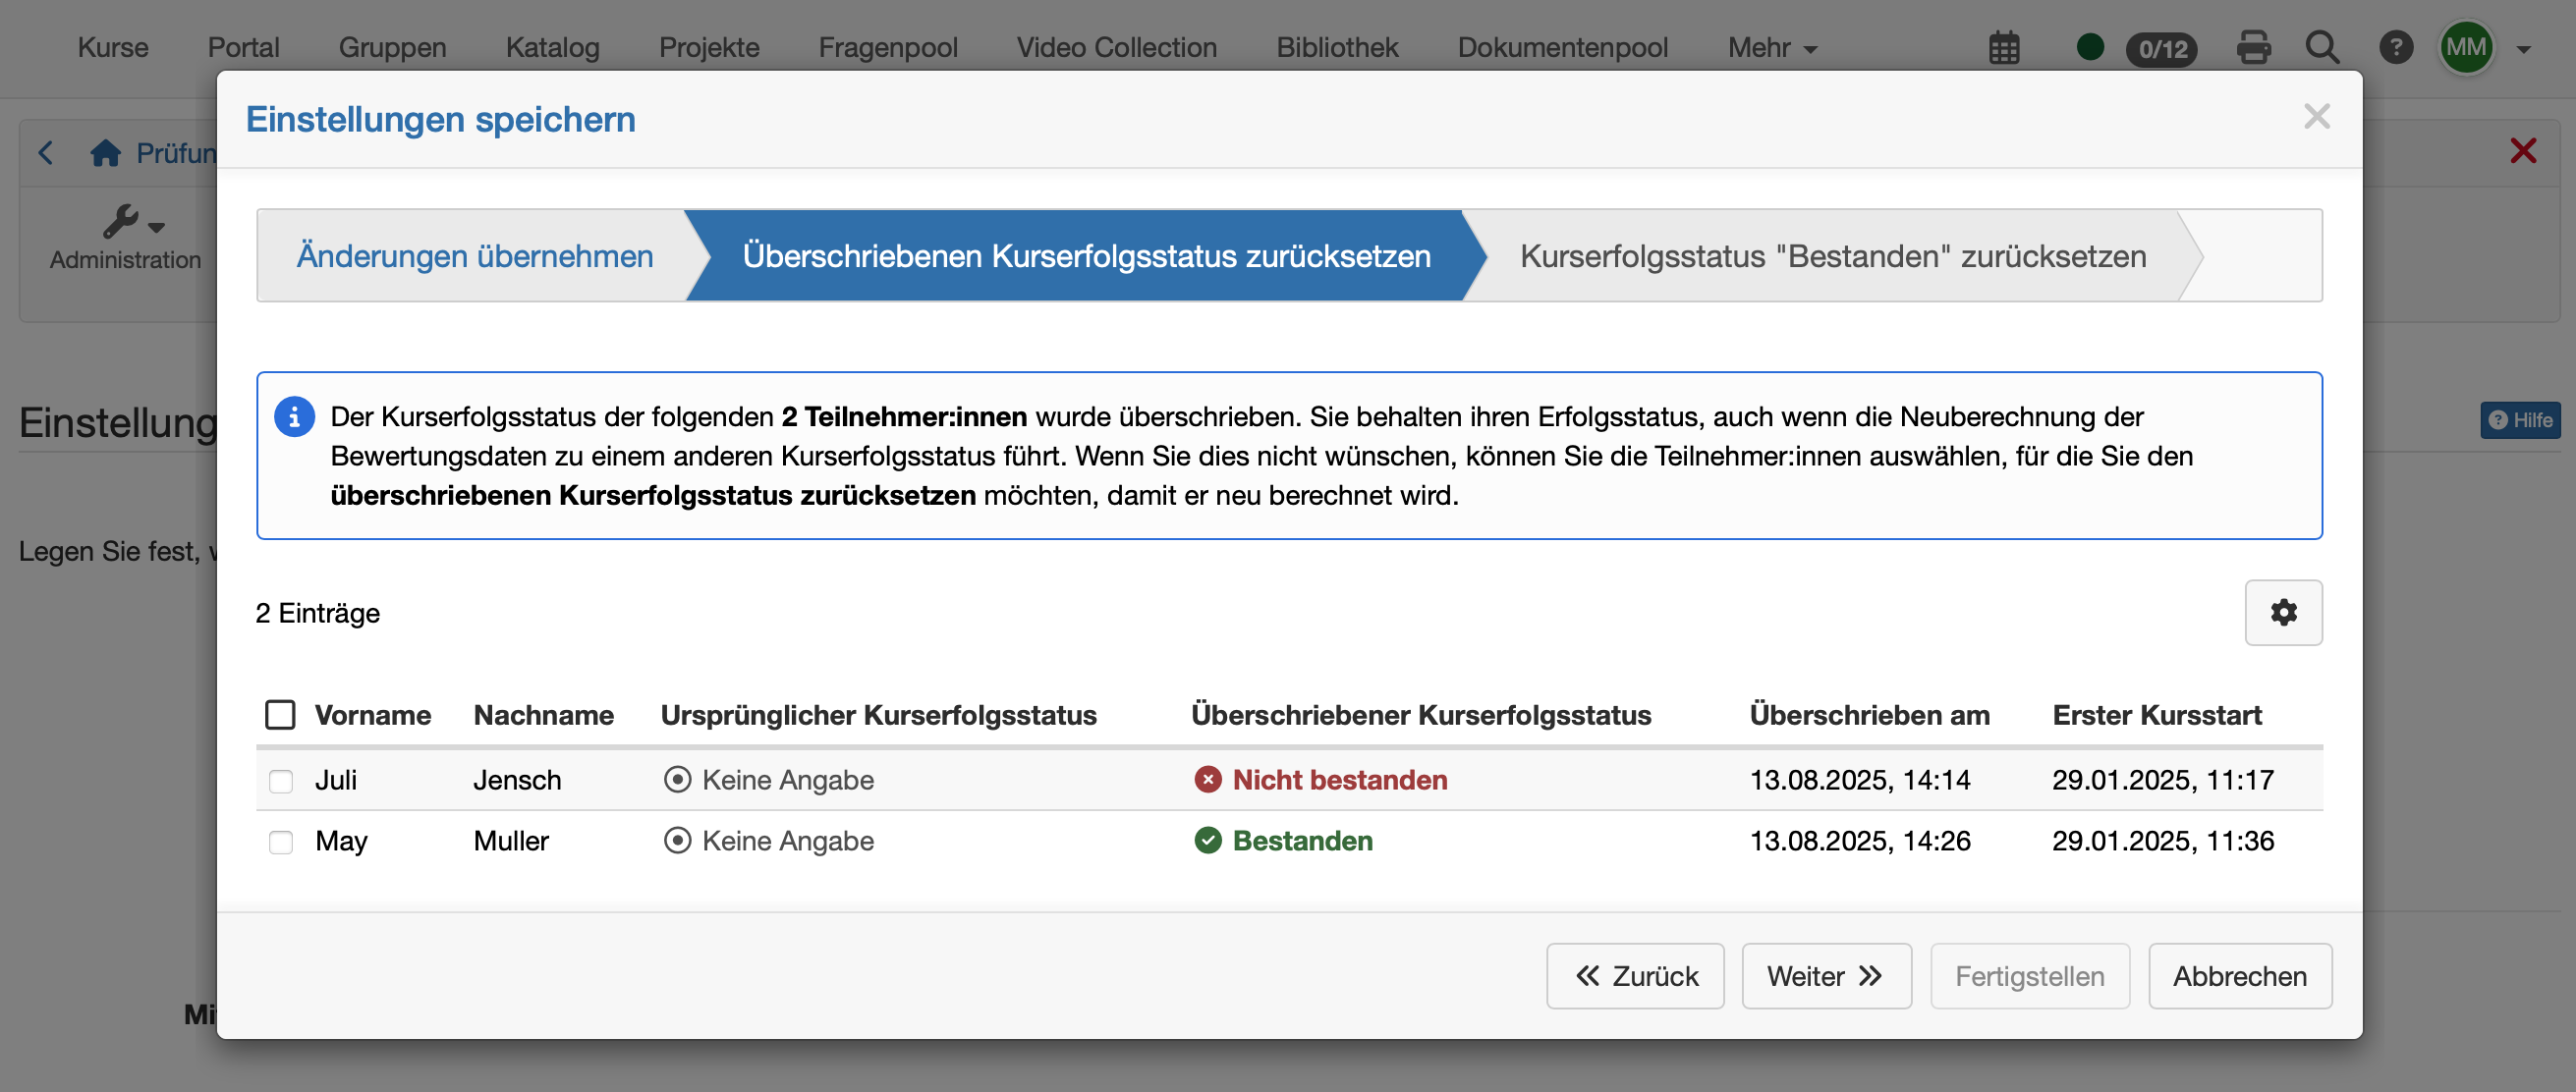The width and height of the screenshot is (2576, 1092).
Task: Select the checkbox for Juli Jensch
Action: coord(280,782)
